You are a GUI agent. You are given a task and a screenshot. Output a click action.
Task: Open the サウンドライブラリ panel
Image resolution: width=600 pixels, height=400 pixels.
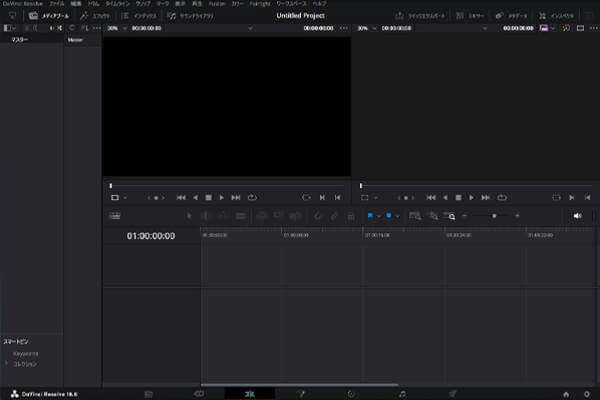[199, 17]
